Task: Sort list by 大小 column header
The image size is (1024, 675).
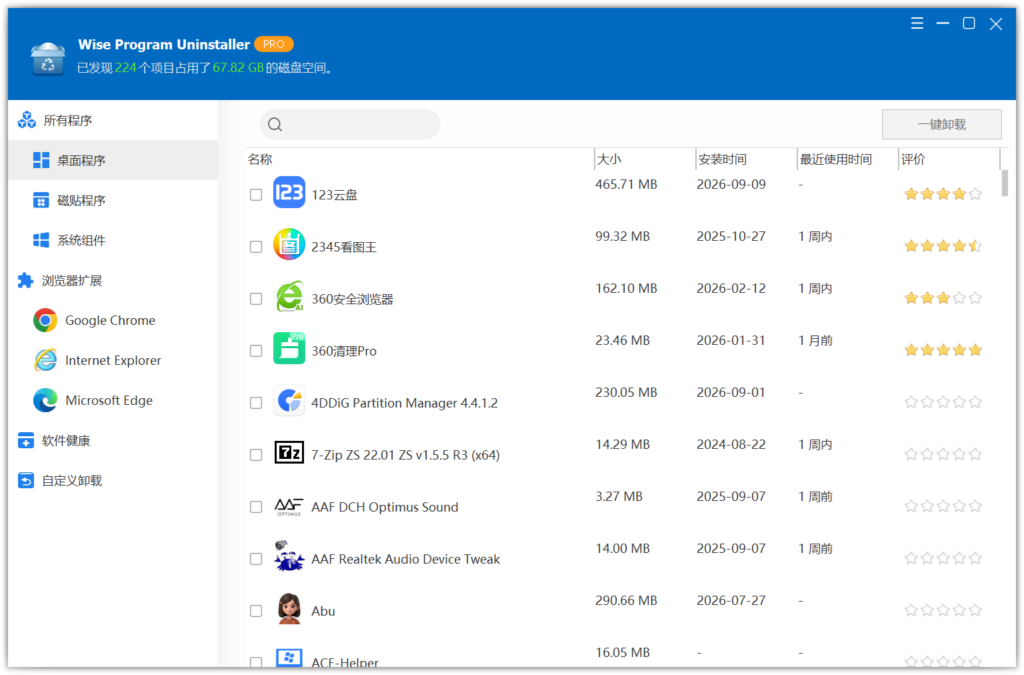Action: [x=609, y=159]
